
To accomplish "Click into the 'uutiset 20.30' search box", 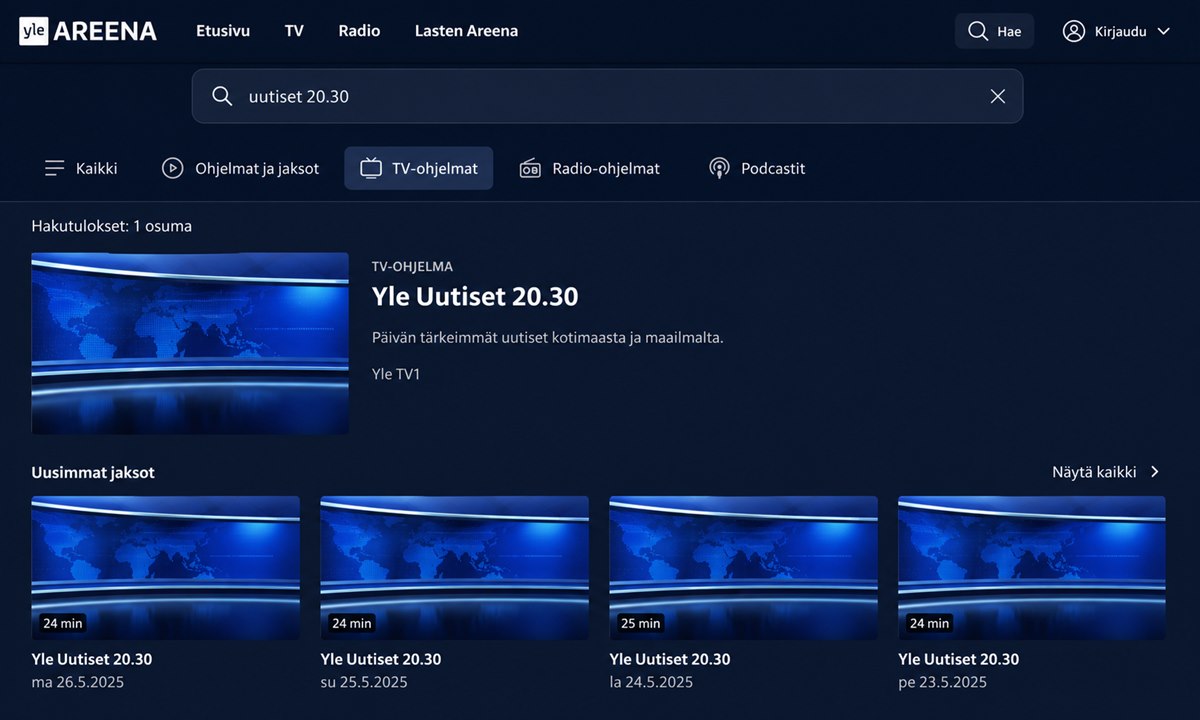I will tap(607, 96).
